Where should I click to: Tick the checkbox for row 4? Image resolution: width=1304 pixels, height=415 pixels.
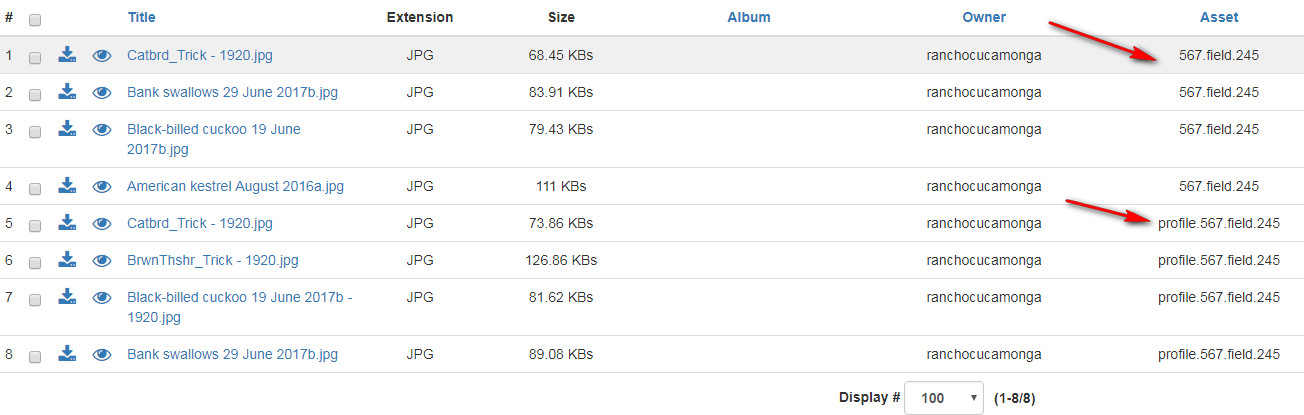[35, 188]
